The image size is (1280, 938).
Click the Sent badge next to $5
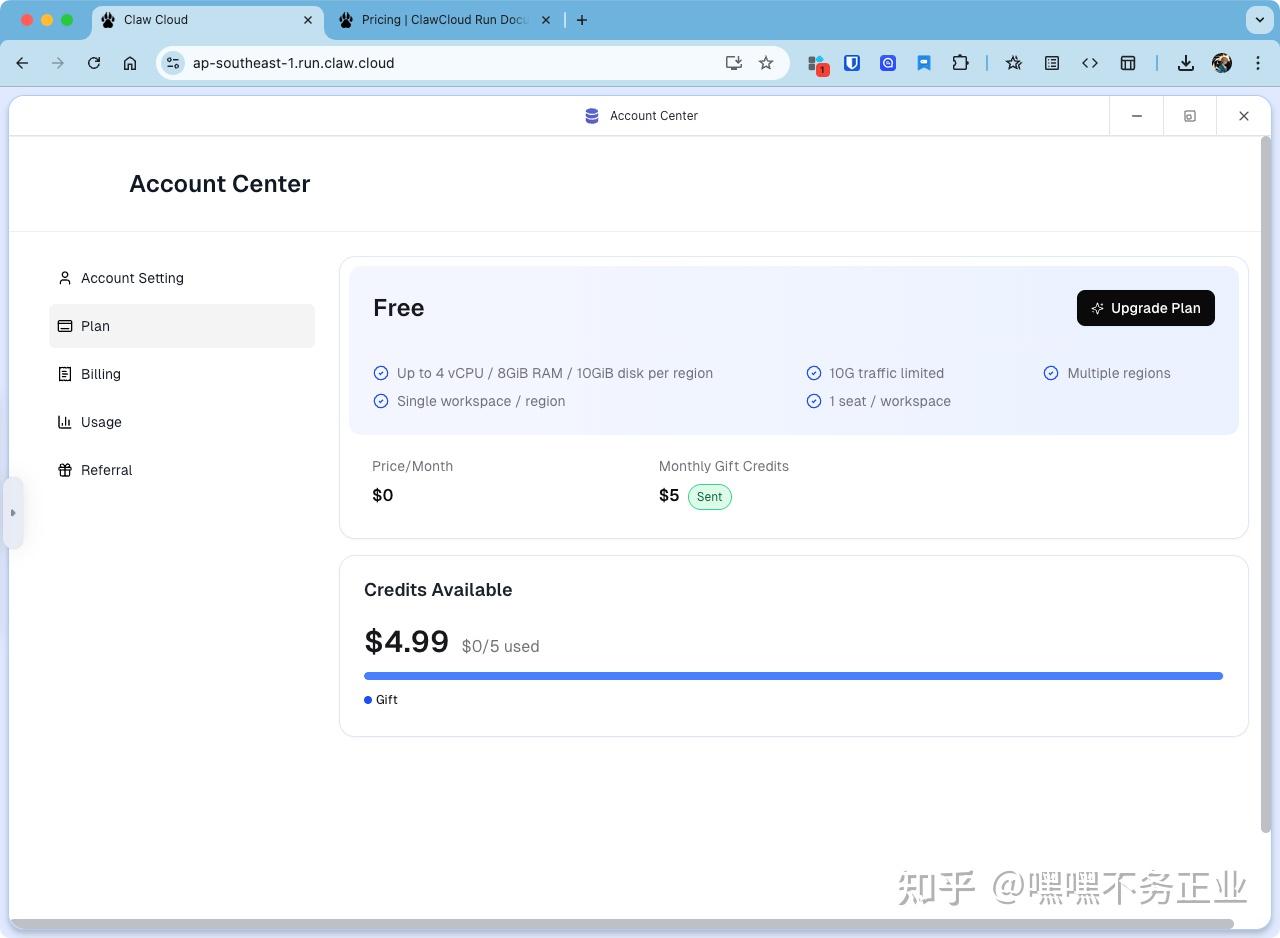point(709,496)
